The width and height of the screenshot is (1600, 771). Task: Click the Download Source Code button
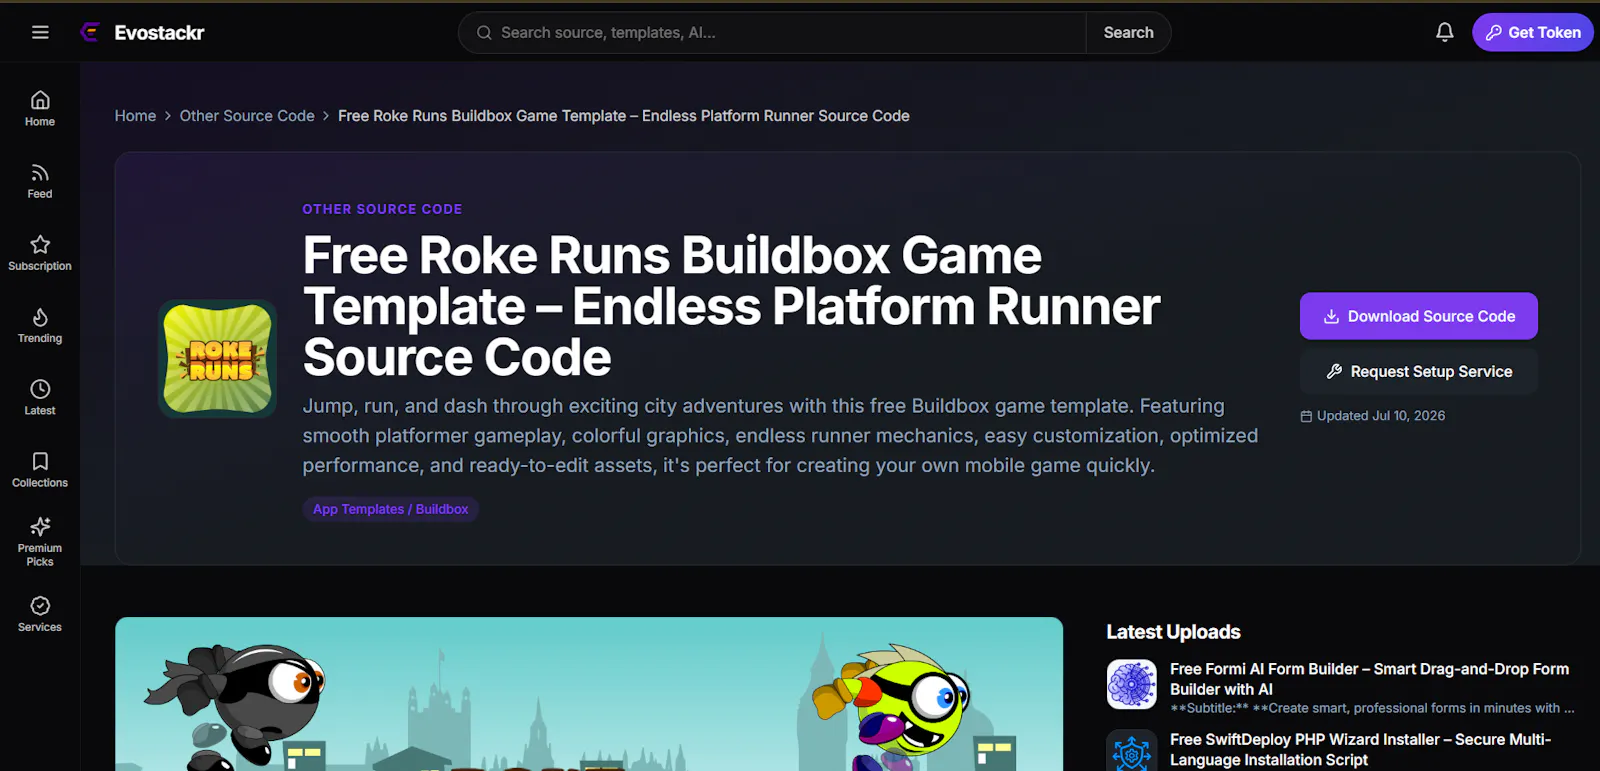[x=1418, y=316]
